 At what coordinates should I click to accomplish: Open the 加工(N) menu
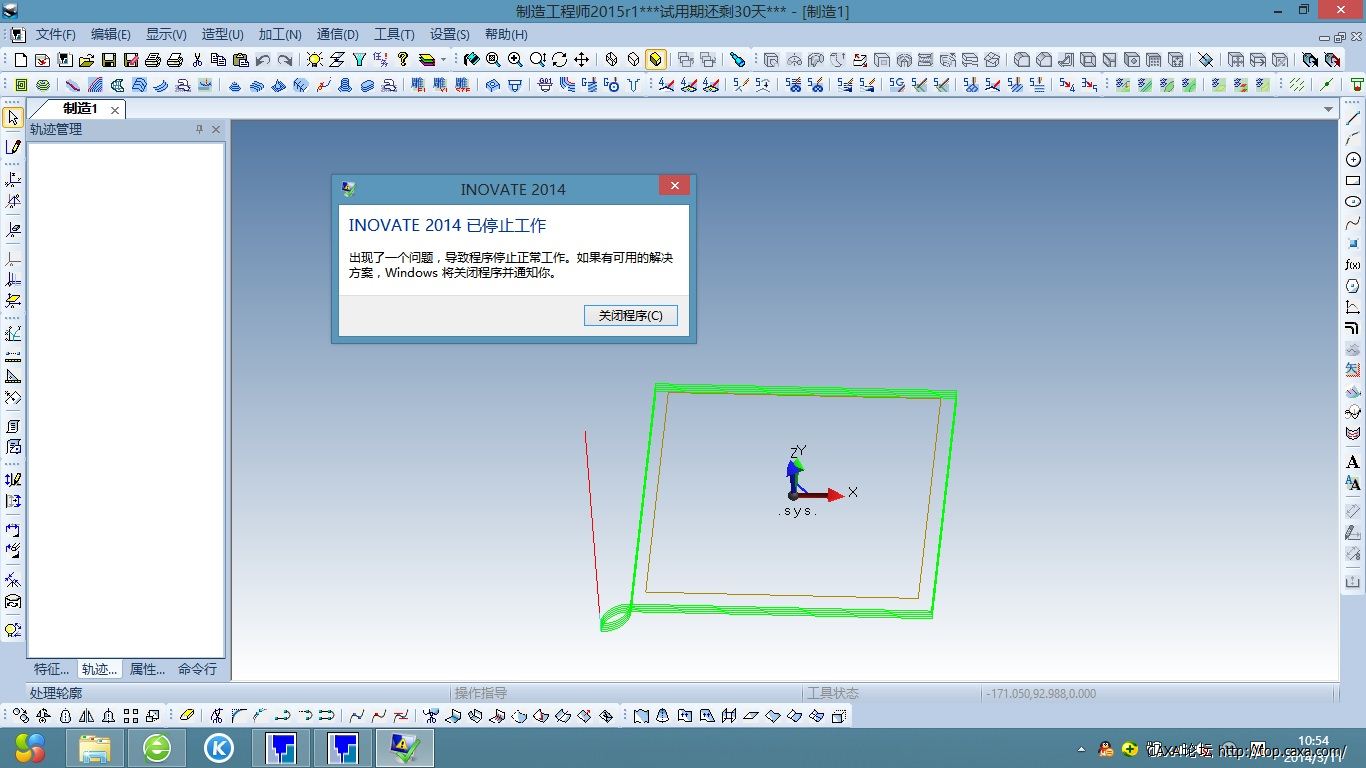(280, 34)
